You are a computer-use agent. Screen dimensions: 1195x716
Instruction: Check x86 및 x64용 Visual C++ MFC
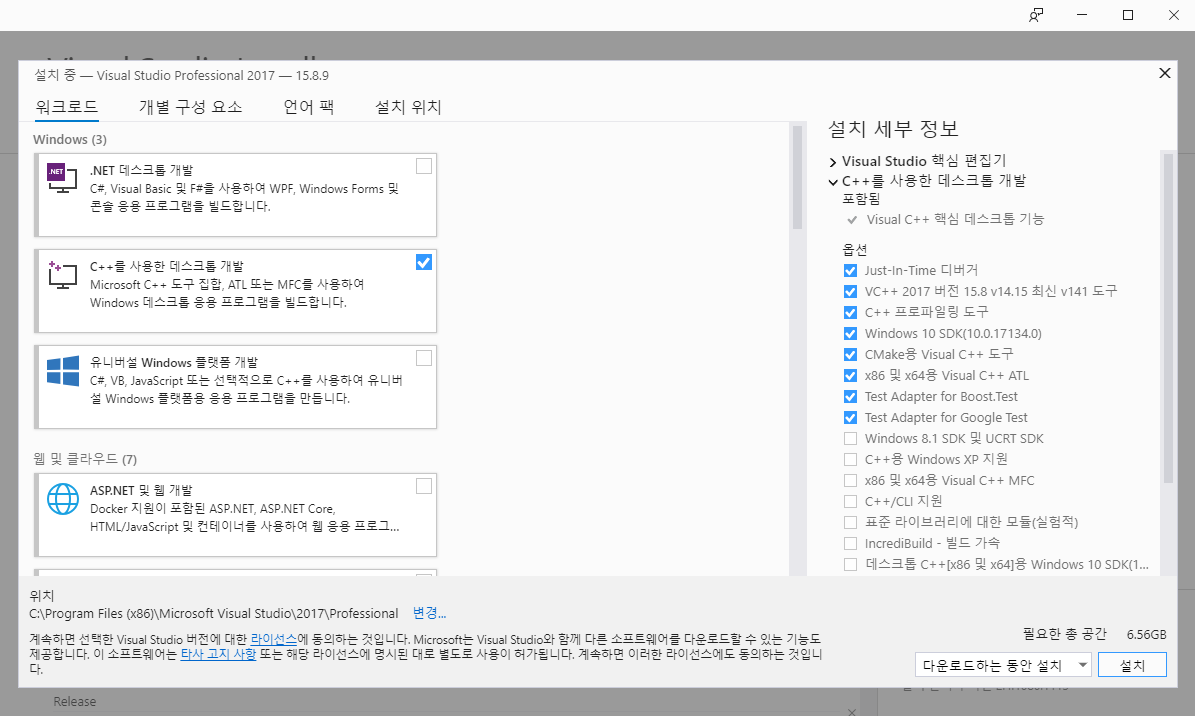851,480
